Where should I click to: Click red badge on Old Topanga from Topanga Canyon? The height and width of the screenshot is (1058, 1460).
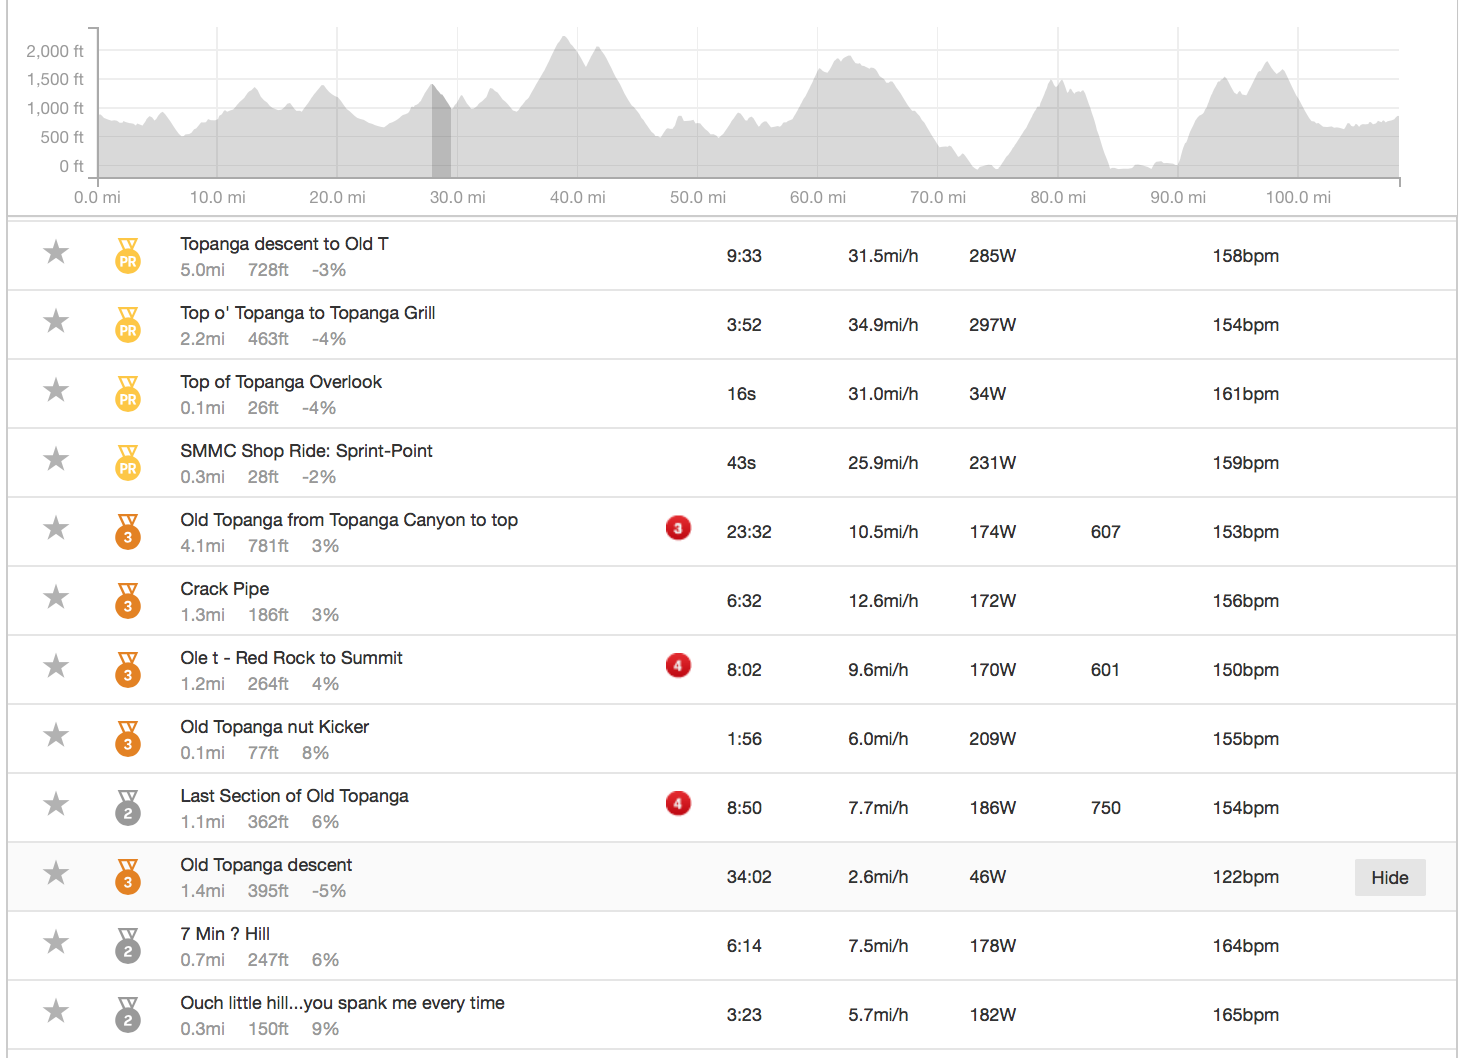678,528
